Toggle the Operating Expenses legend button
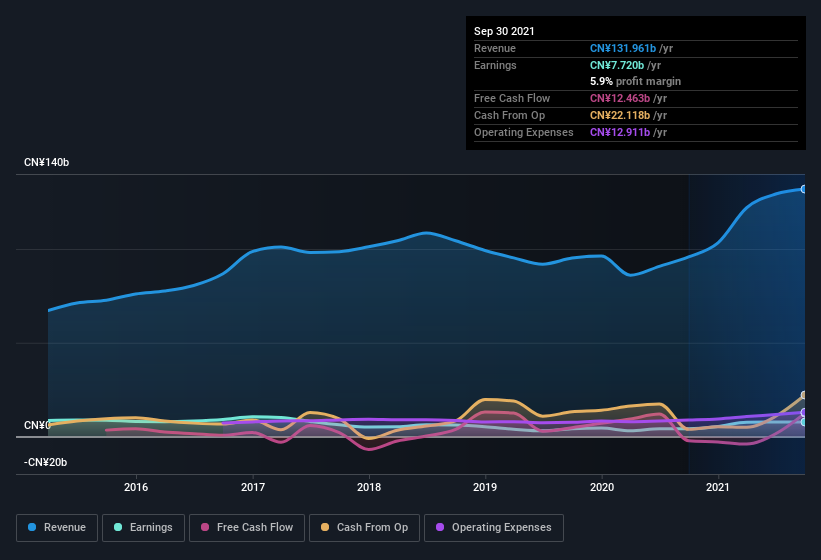 (494, 528)
